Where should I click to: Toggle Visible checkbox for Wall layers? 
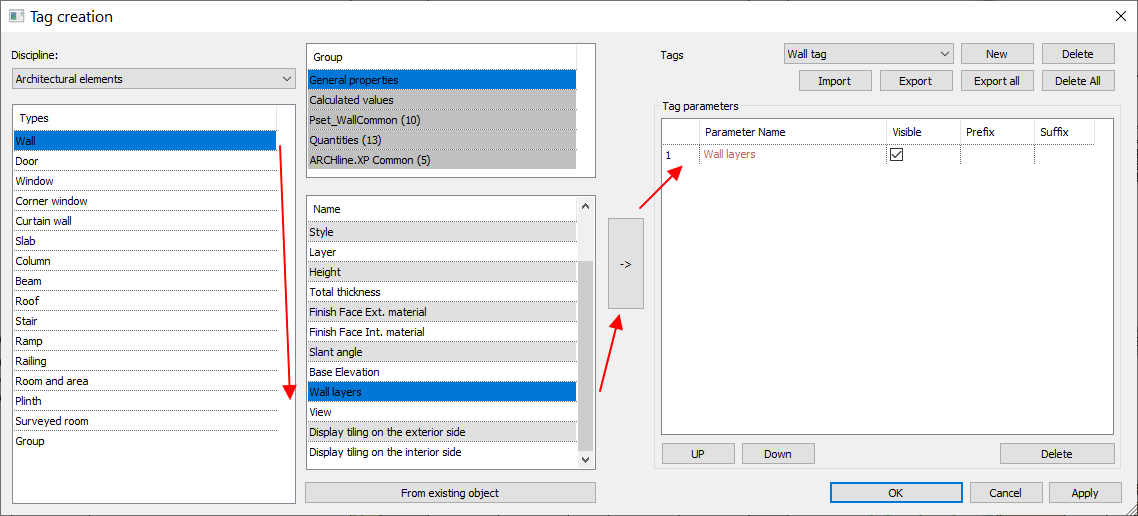coord(896,155)
